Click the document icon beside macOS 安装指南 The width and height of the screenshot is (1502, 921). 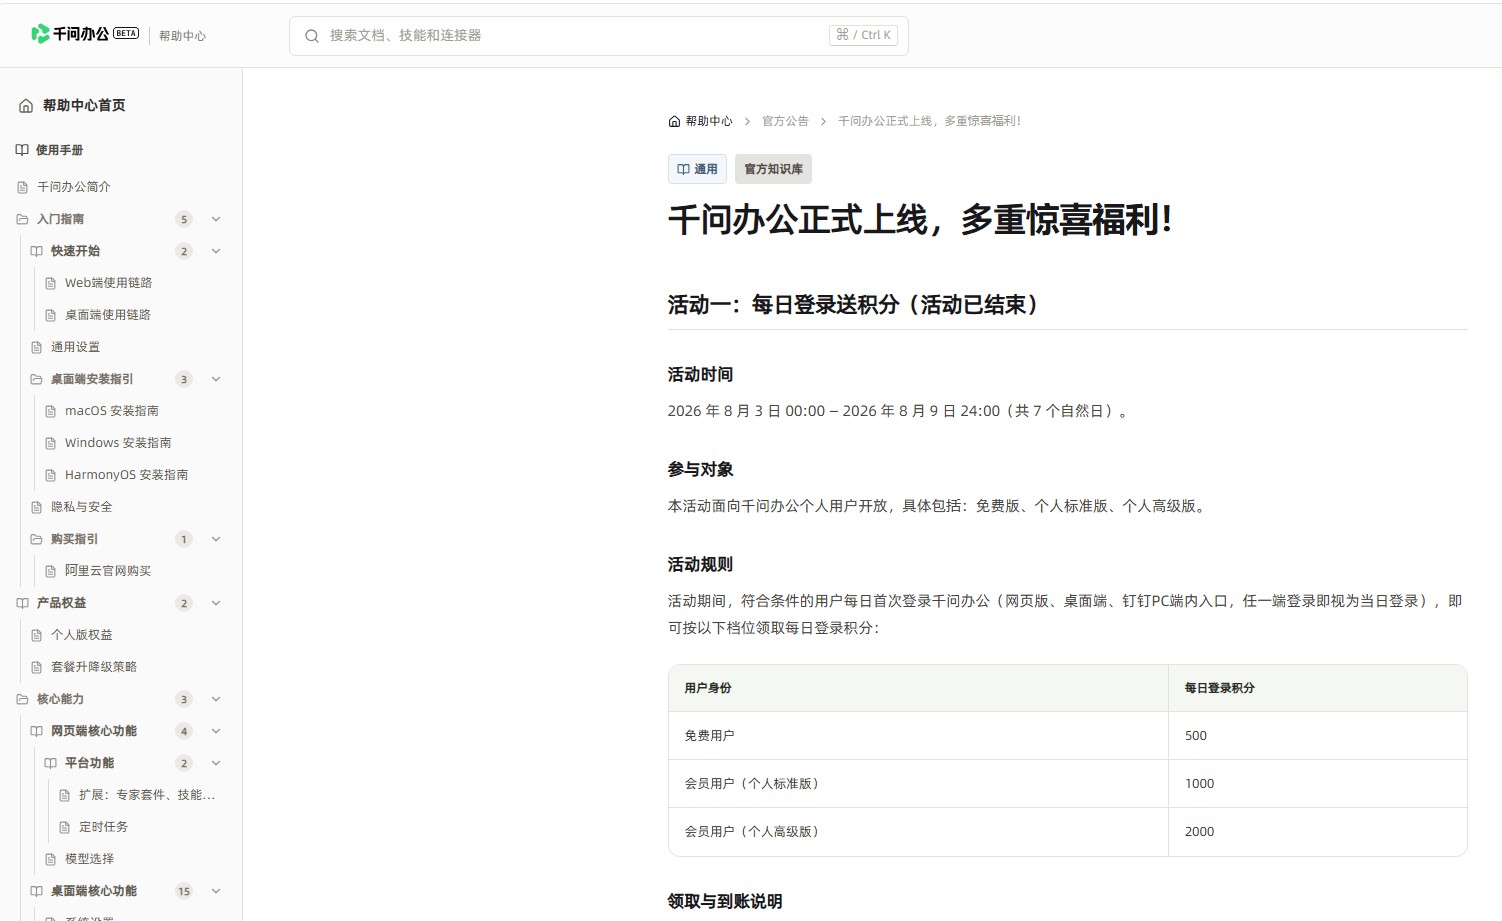(51, 411)
